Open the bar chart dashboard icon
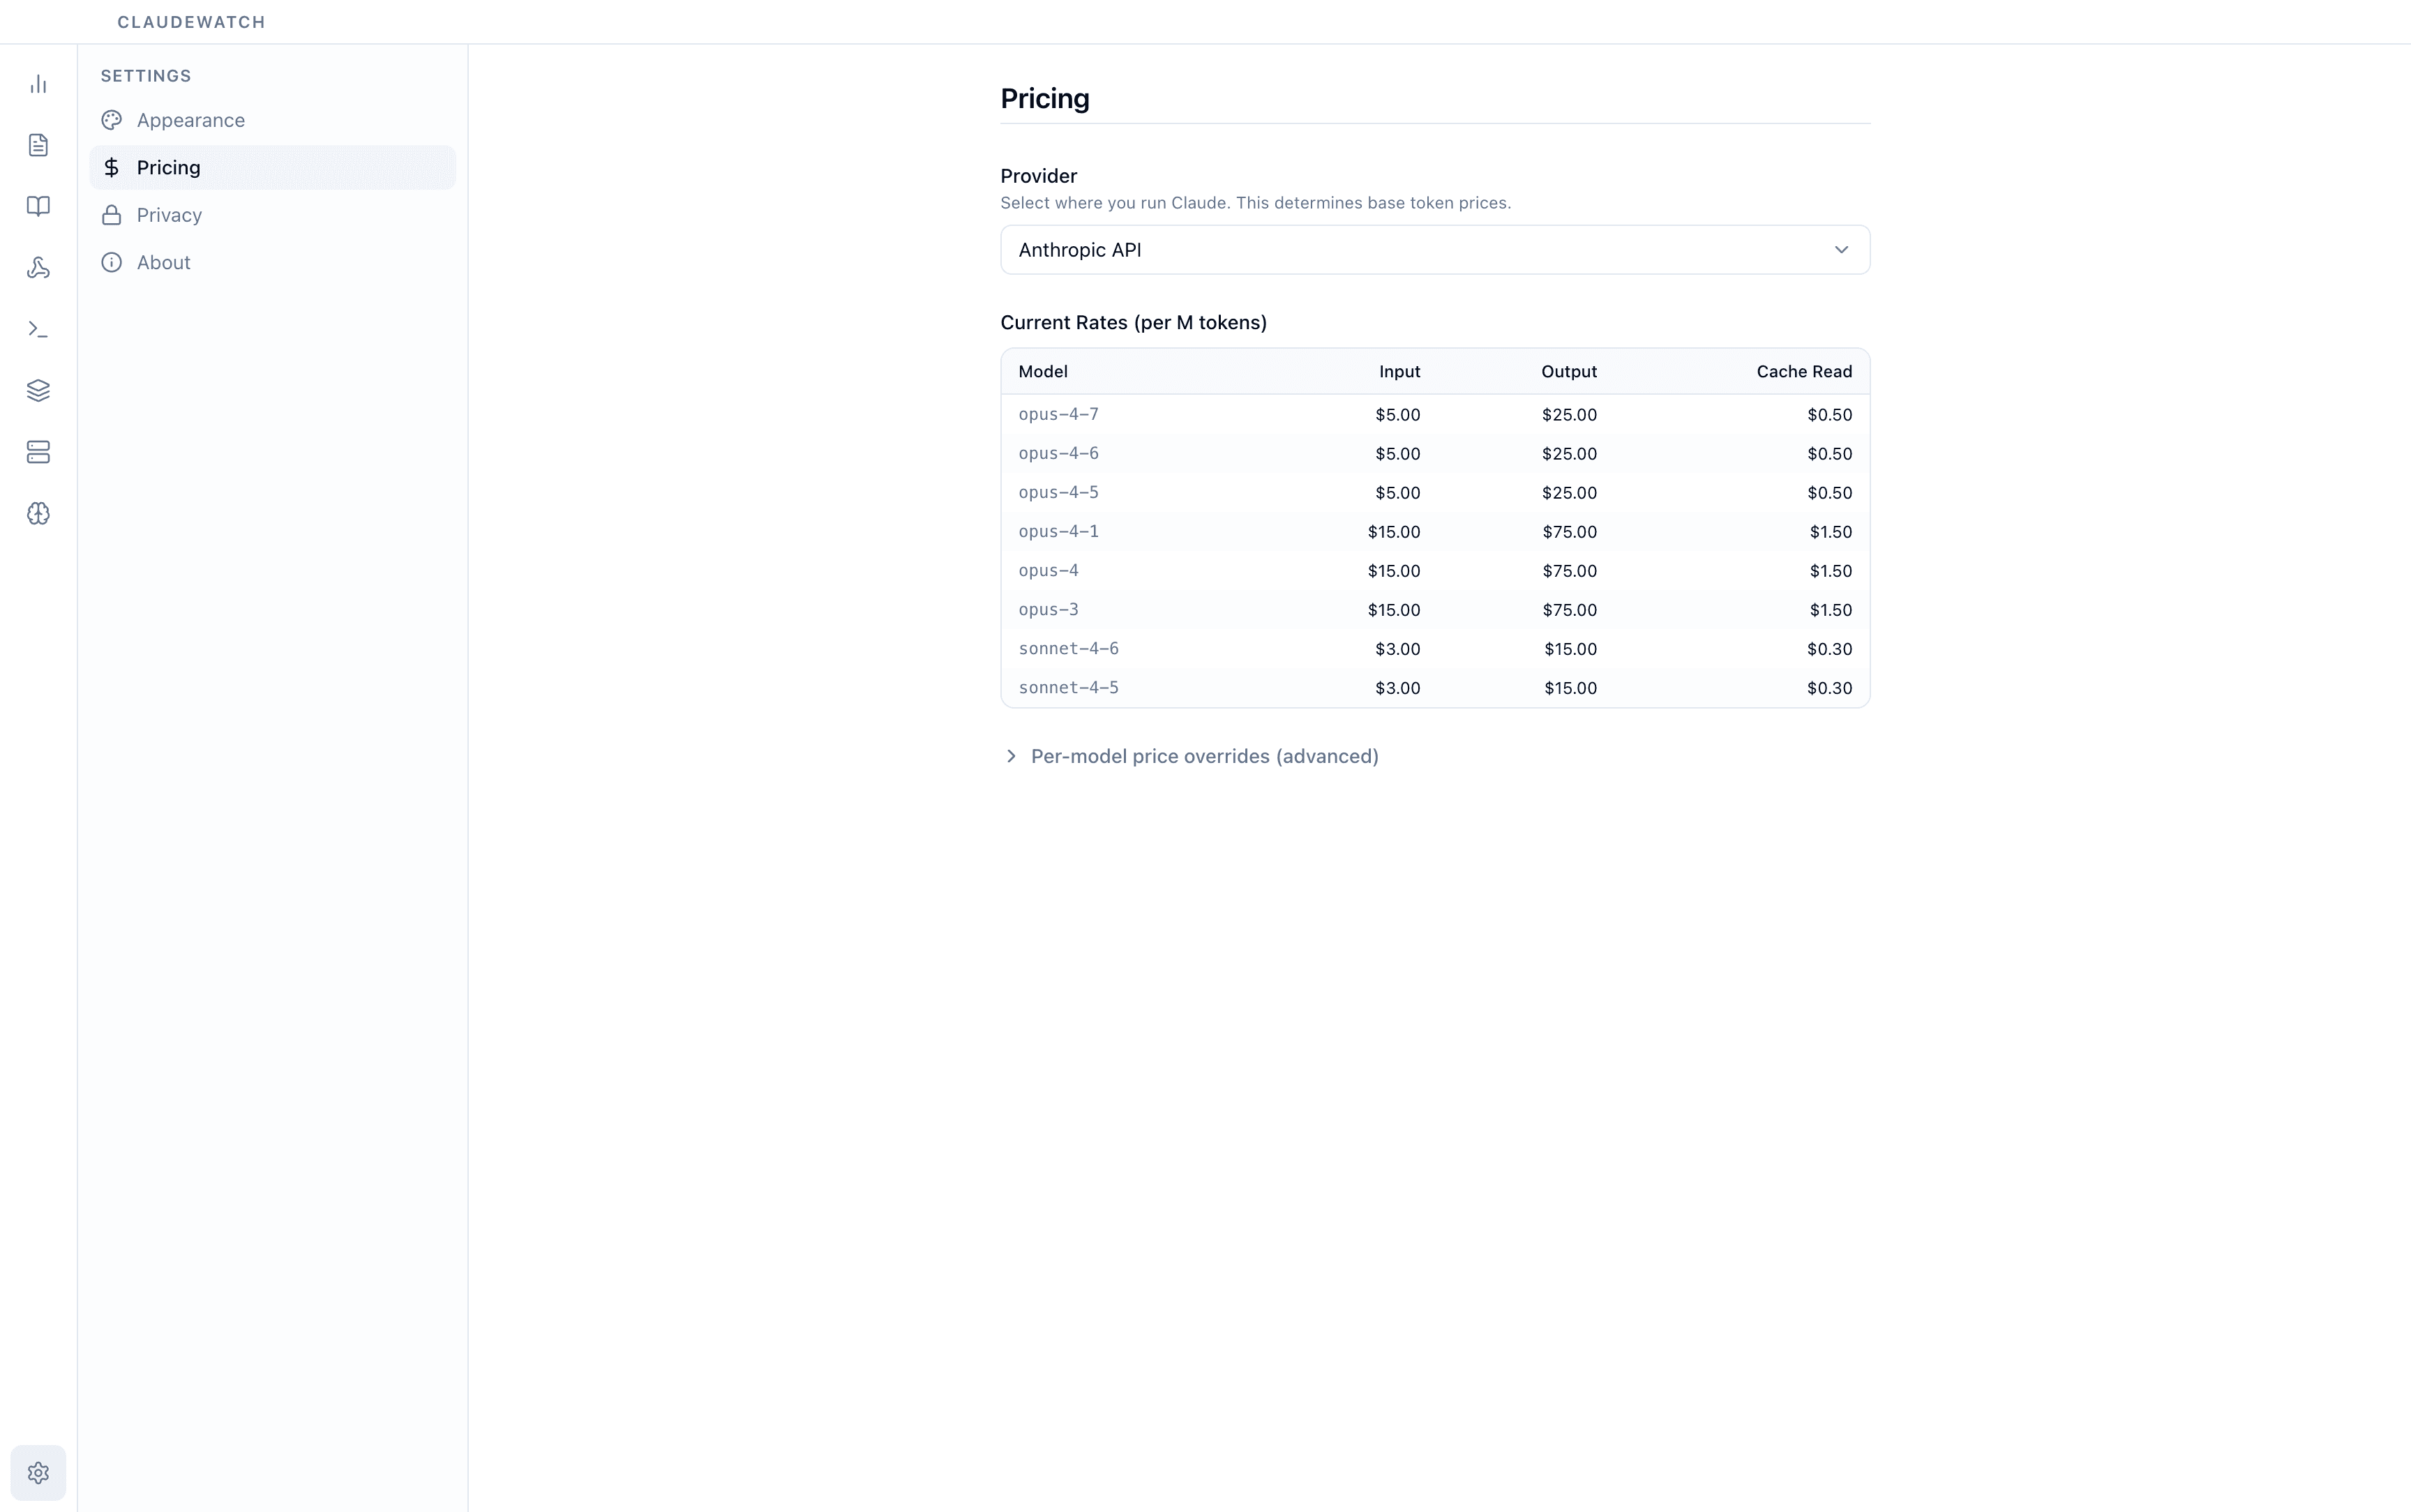 click(38, 84)
